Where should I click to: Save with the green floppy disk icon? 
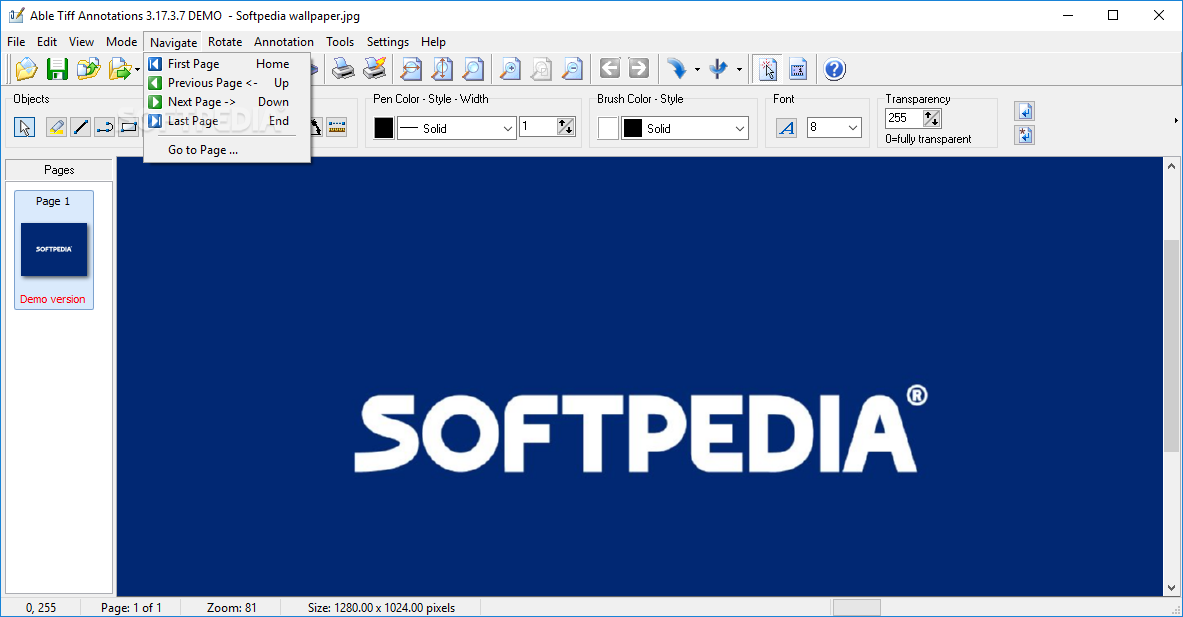(57, 69)
